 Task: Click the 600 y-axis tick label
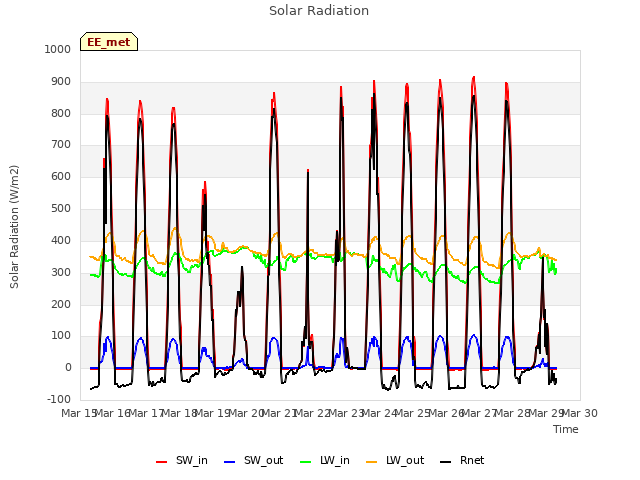tap(61, 176)
